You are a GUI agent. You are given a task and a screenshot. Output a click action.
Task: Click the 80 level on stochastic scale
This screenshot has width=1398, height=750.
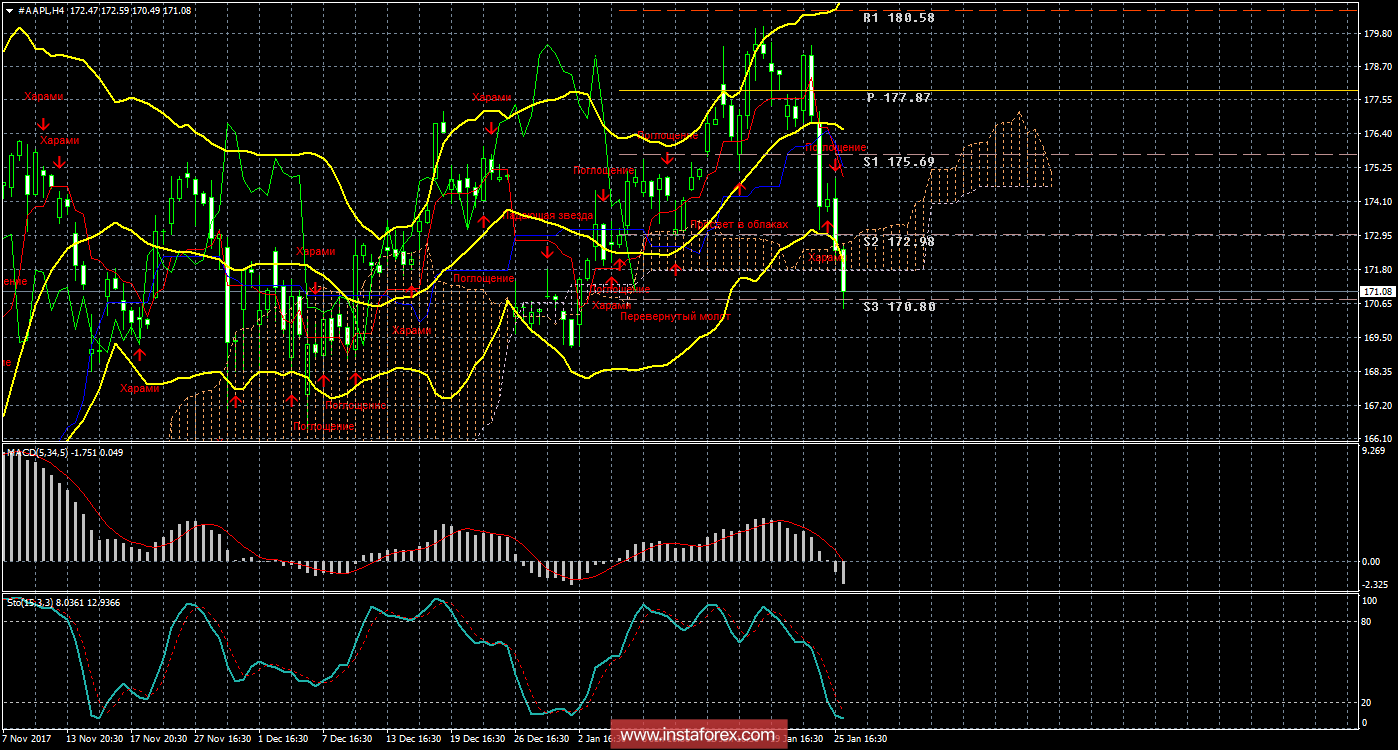click(x=1368, y=622)
